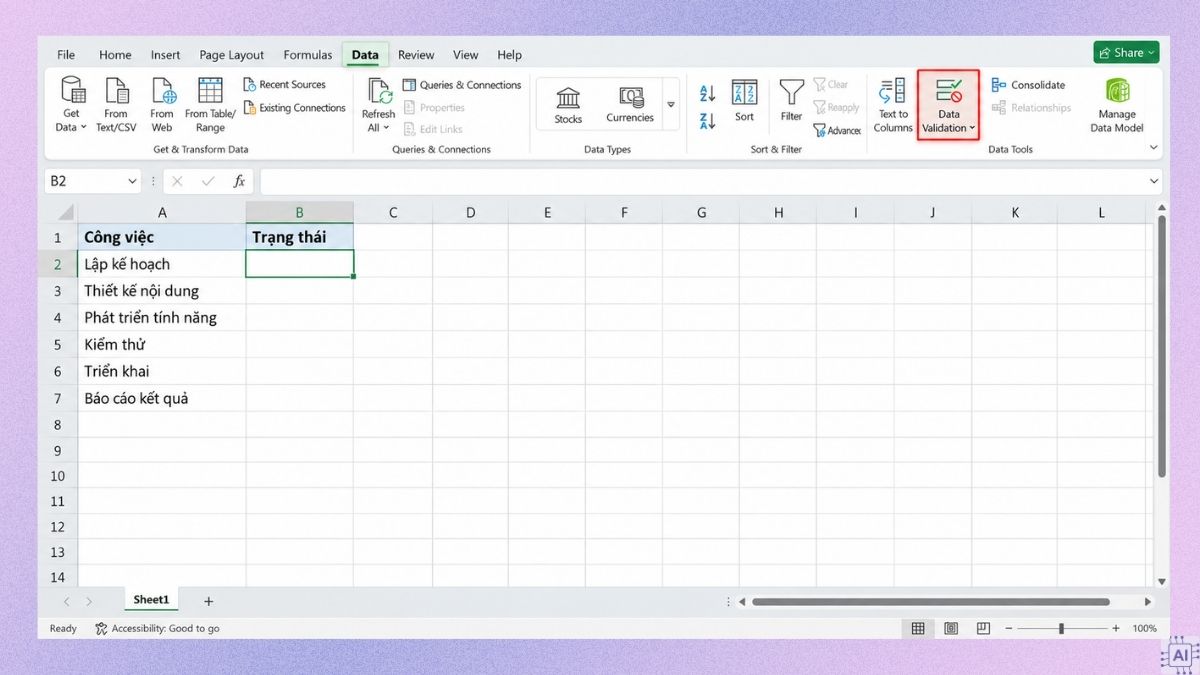
Task: Switch to the Page Layout tab
Action: (x=232, y=55)
